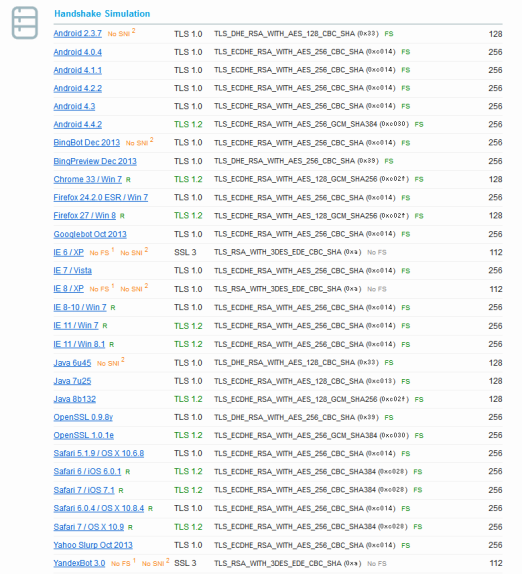Open Safari 6.0.4 / OS X 10.8.4 link
Screen dimensions: 522x574
(x=99, y=508)
